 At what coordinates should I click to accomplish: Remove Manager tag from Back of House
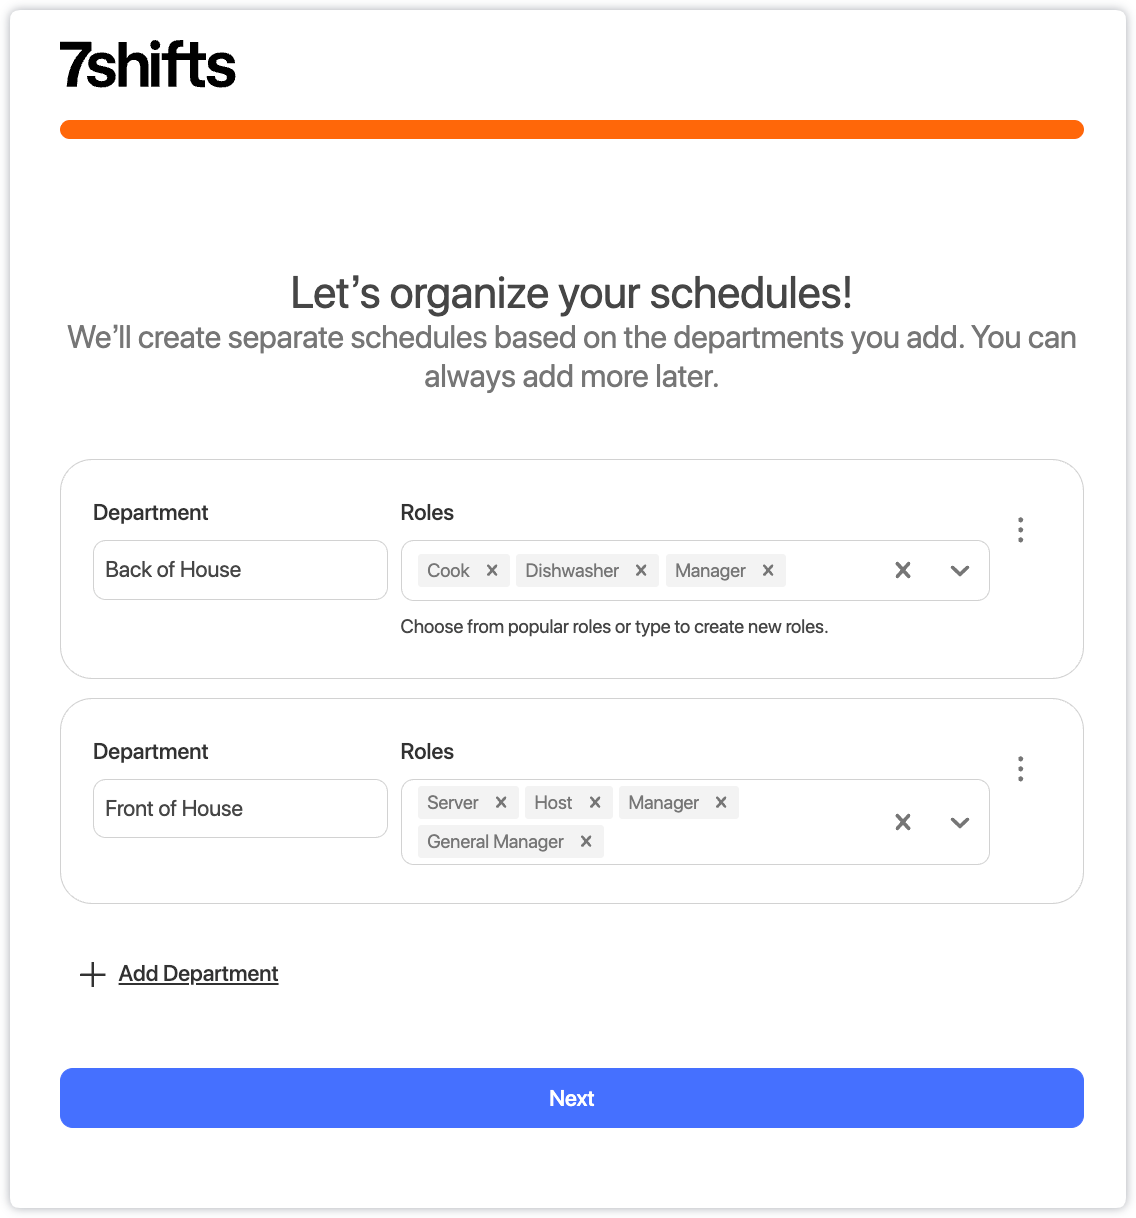768,570
